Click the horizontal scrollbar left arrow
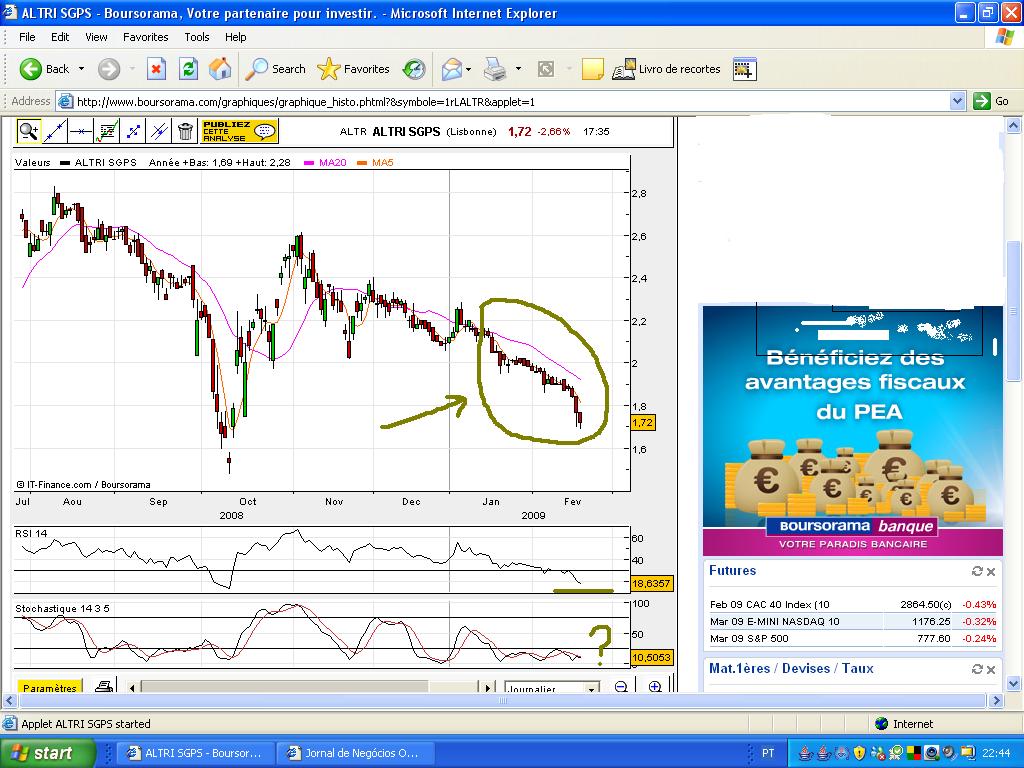 8,701
